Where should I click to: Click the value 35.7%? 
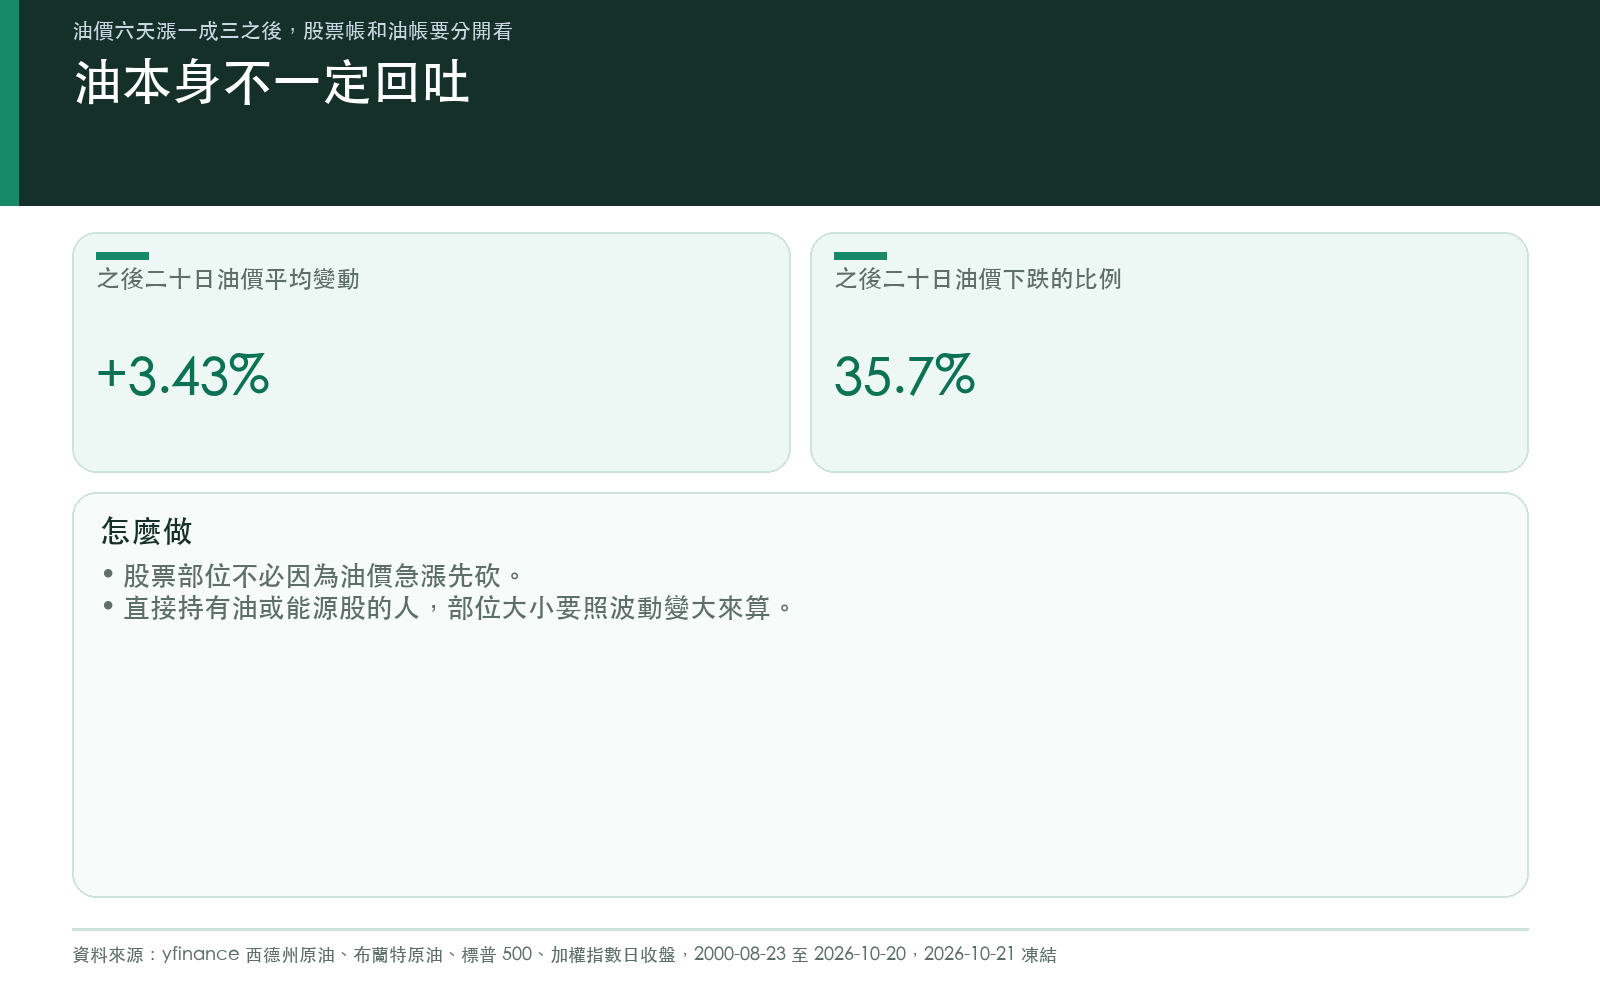[x=905, y=376]
